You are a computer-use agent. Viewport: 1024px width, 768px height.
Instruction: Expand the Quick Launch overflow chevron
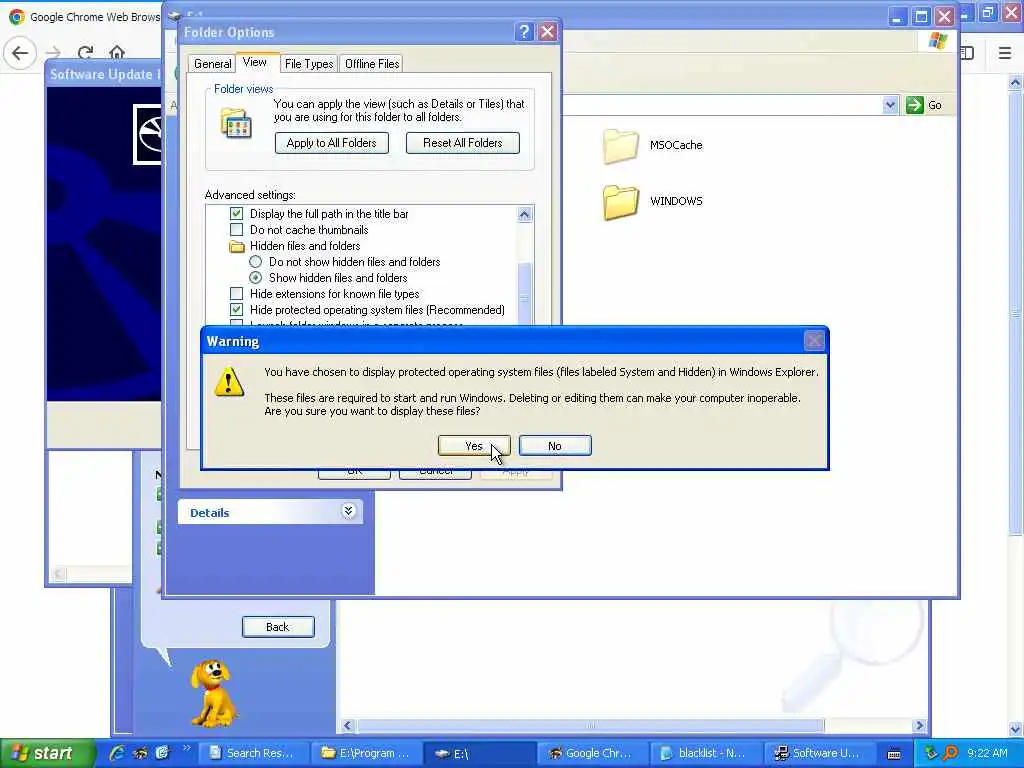pos(186,748)
